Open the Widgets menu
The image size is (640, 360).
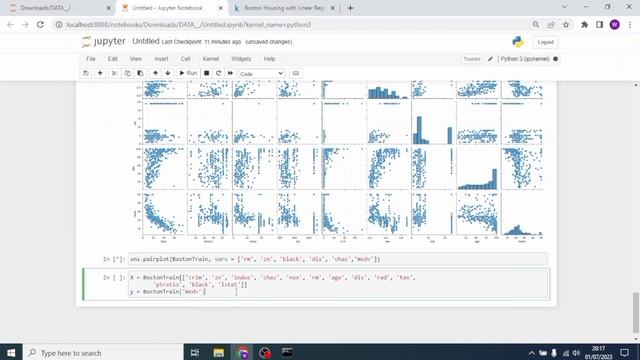241,59
